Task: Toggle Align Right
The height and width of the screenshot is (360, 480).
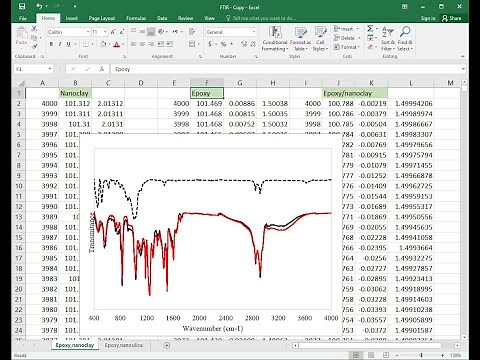Action: coord(151,44)
